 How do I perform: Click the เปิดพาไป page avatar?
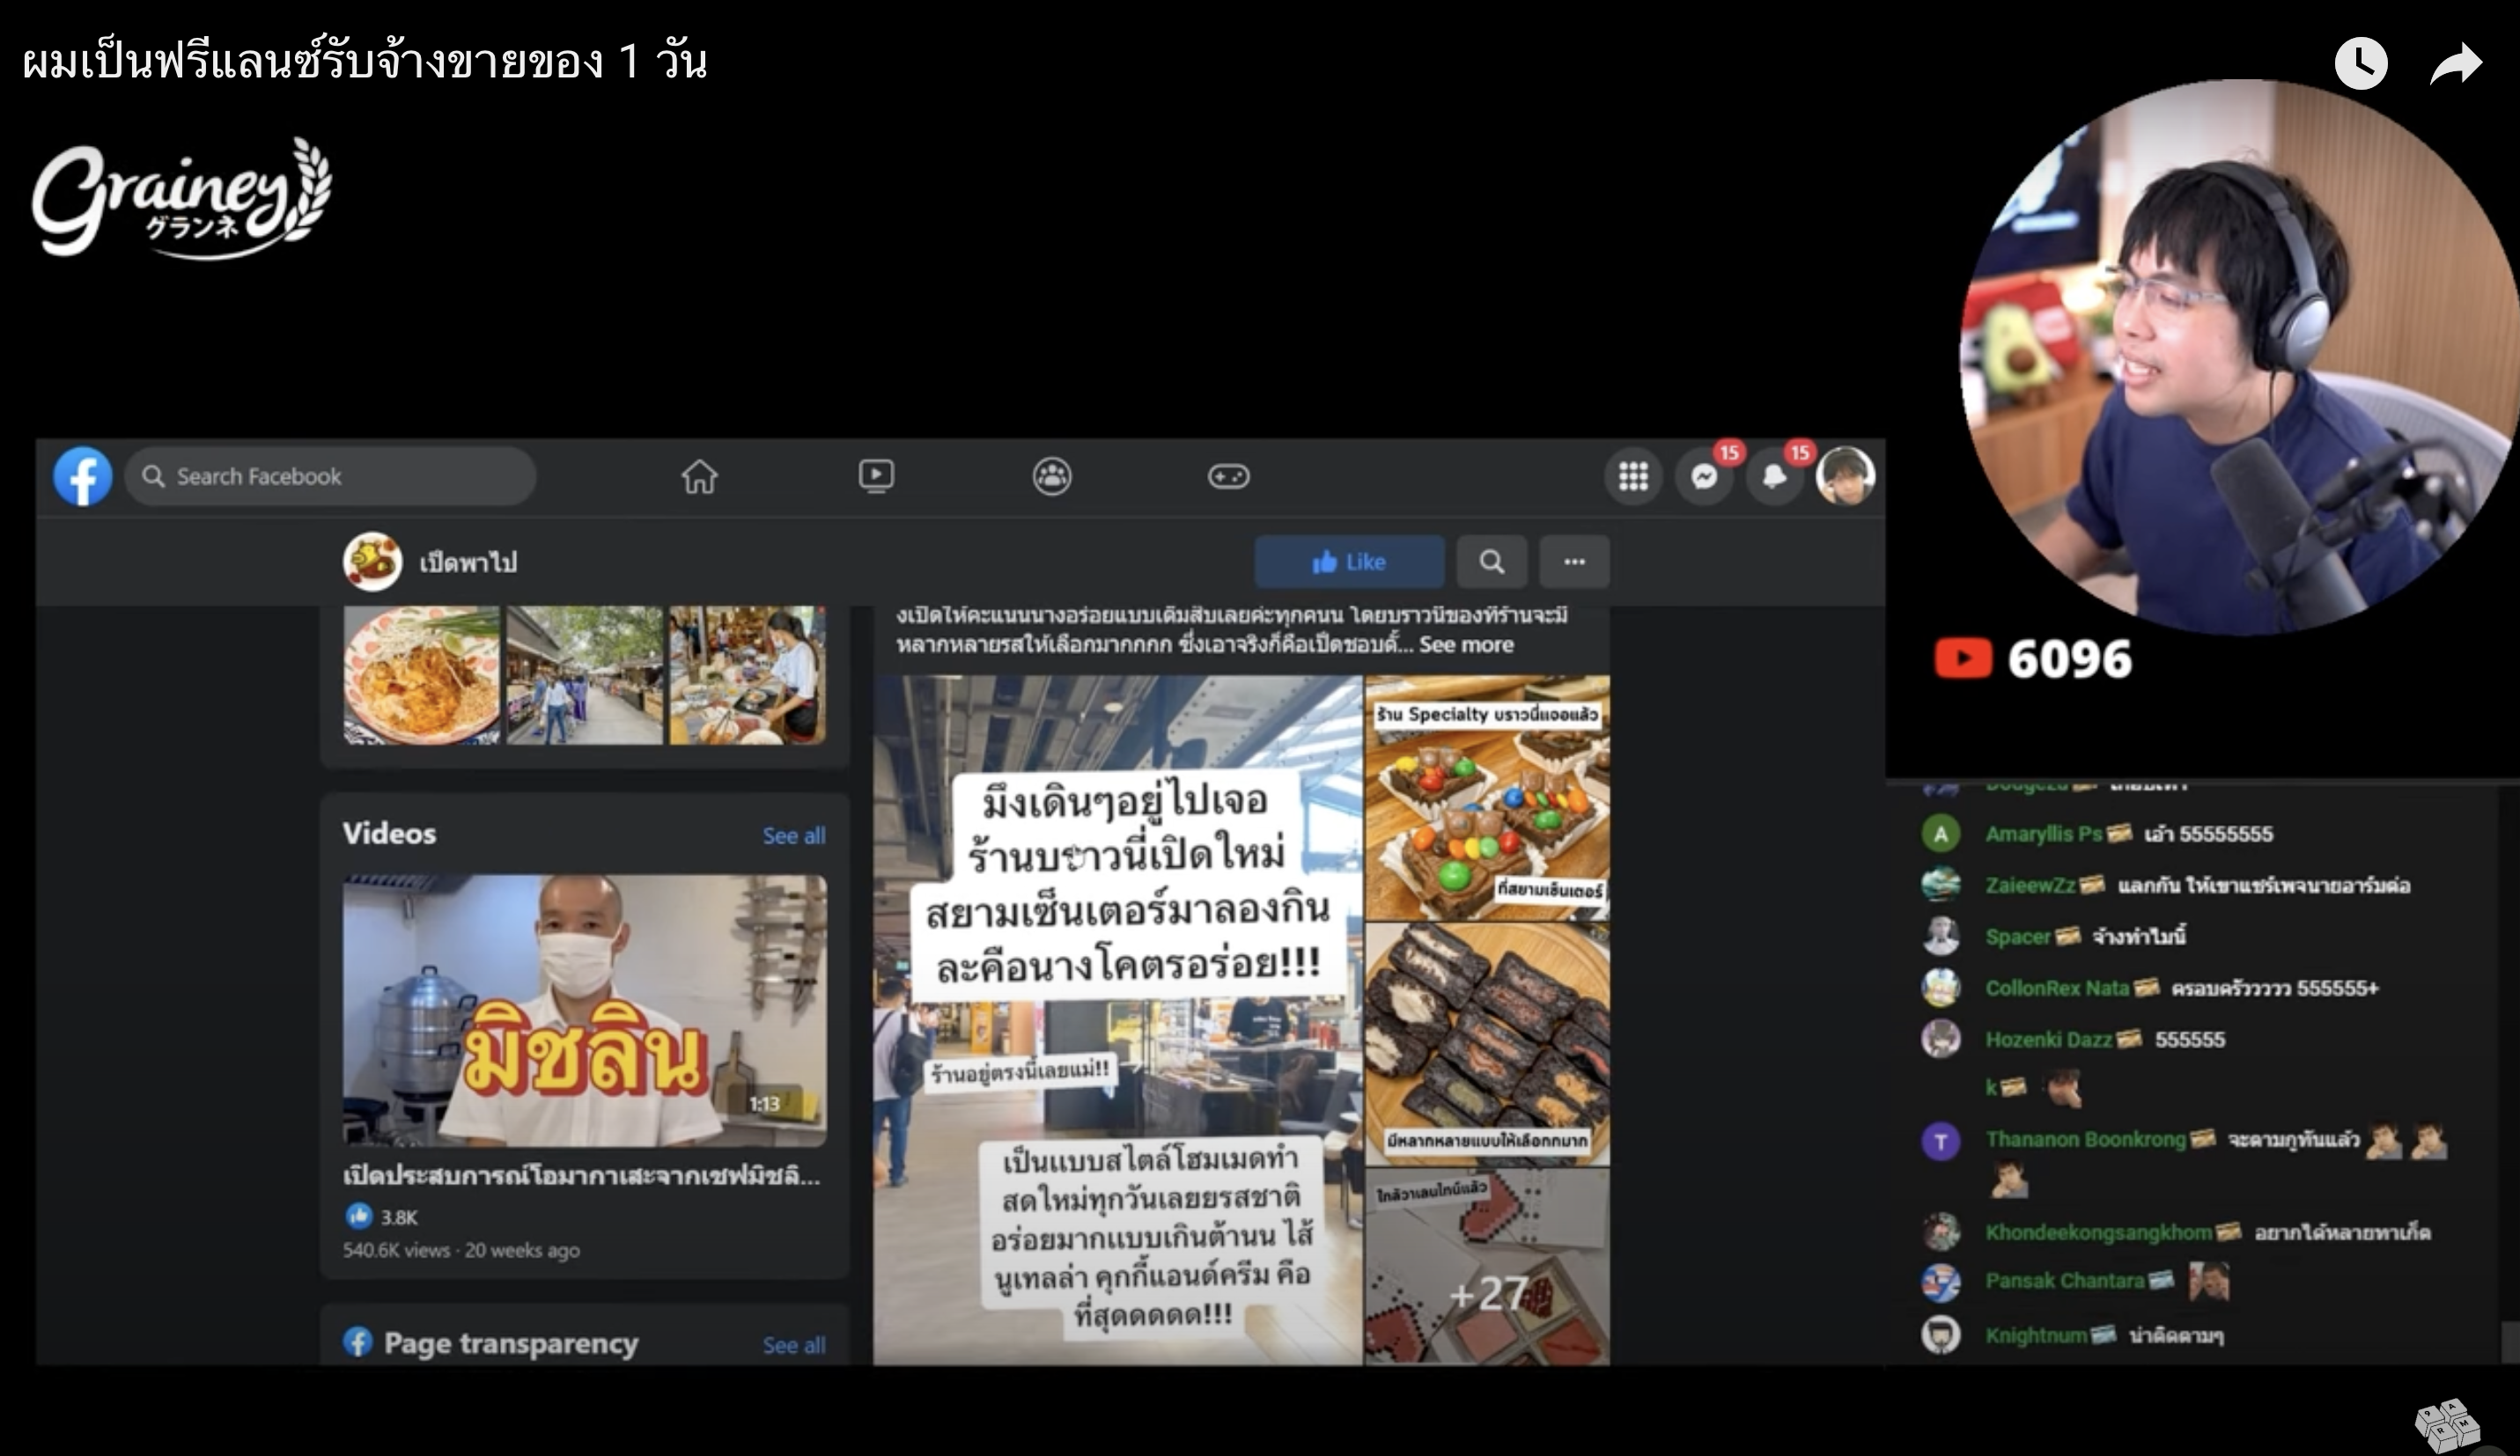pos(372,561)
